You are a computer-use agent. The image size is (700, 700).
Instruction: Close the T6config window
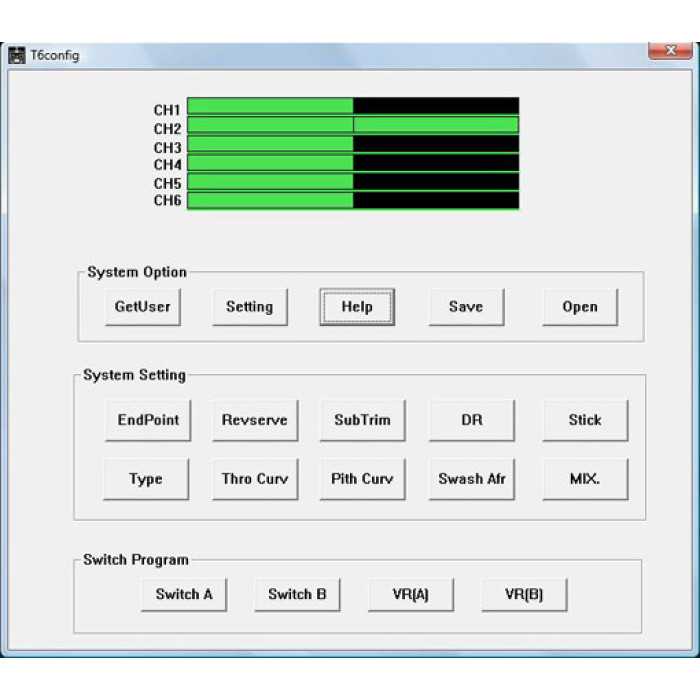click(668, 50)
